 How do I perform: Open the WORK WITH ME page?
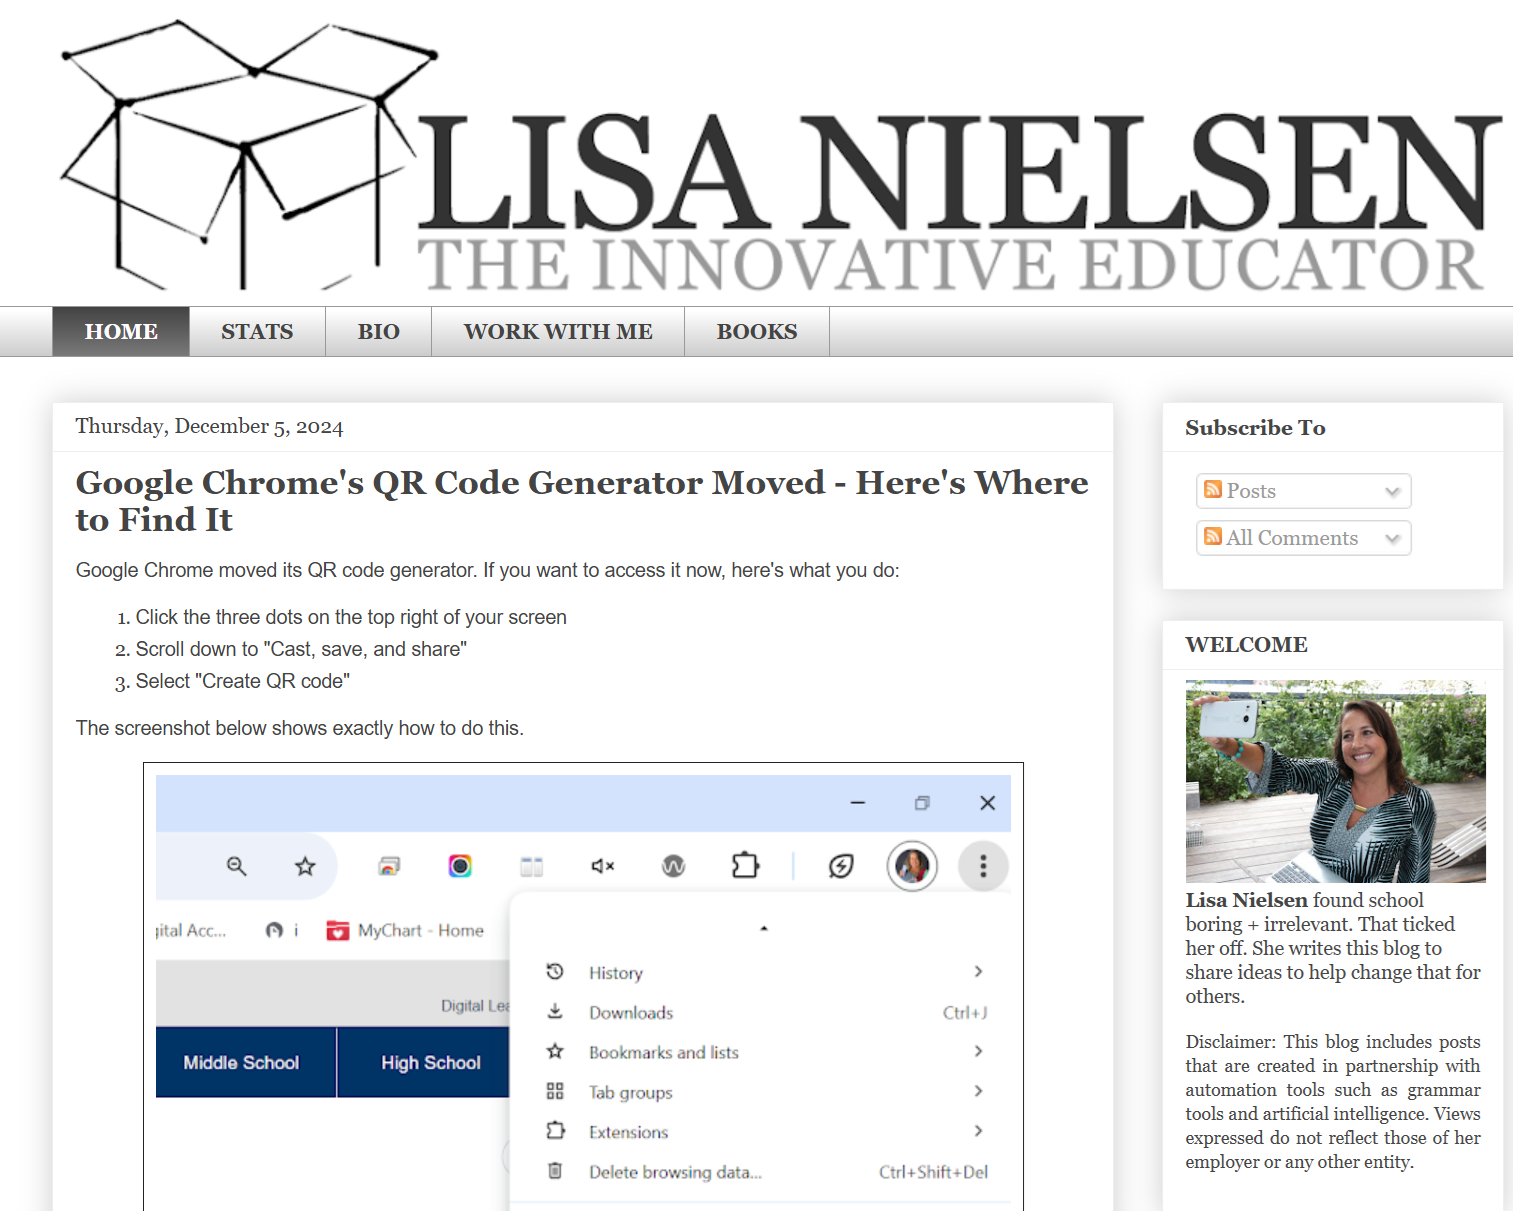pyautogui.click(x=557, y=331)
